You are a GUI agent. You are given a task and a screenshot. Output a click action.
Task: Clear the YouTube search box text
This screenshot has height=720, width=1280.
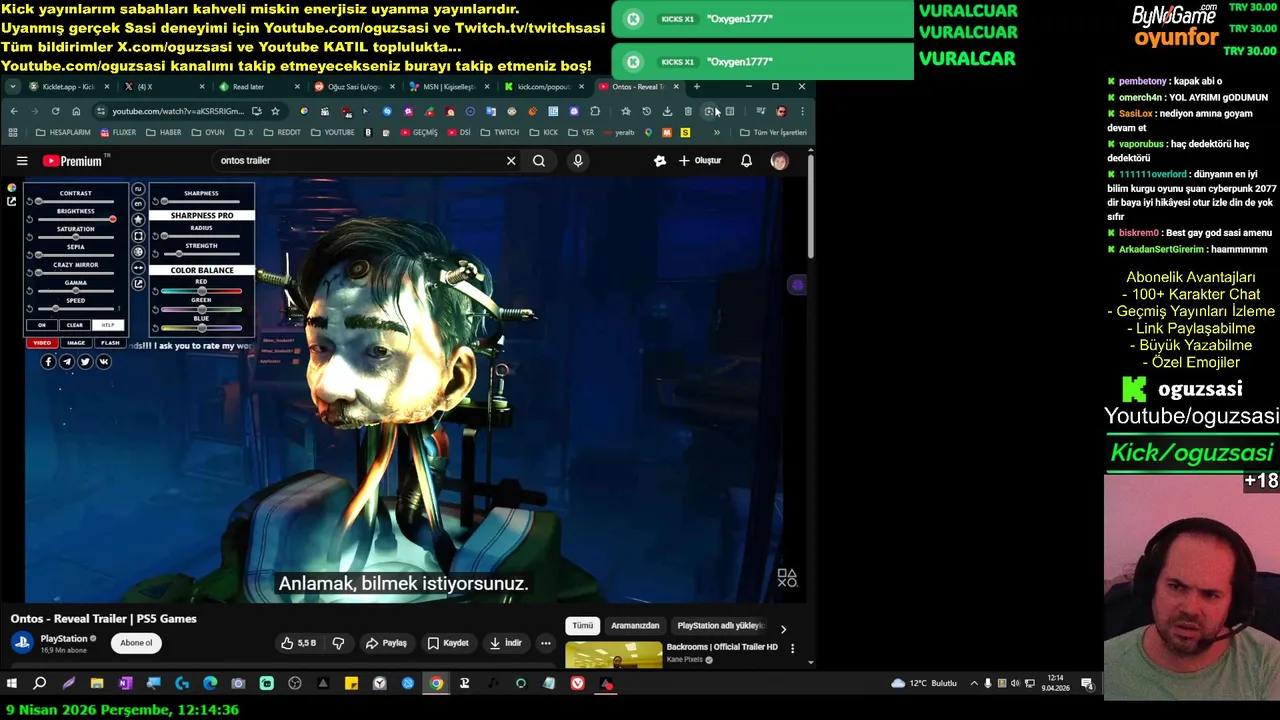pyautogui.click(x=511, y=160)
